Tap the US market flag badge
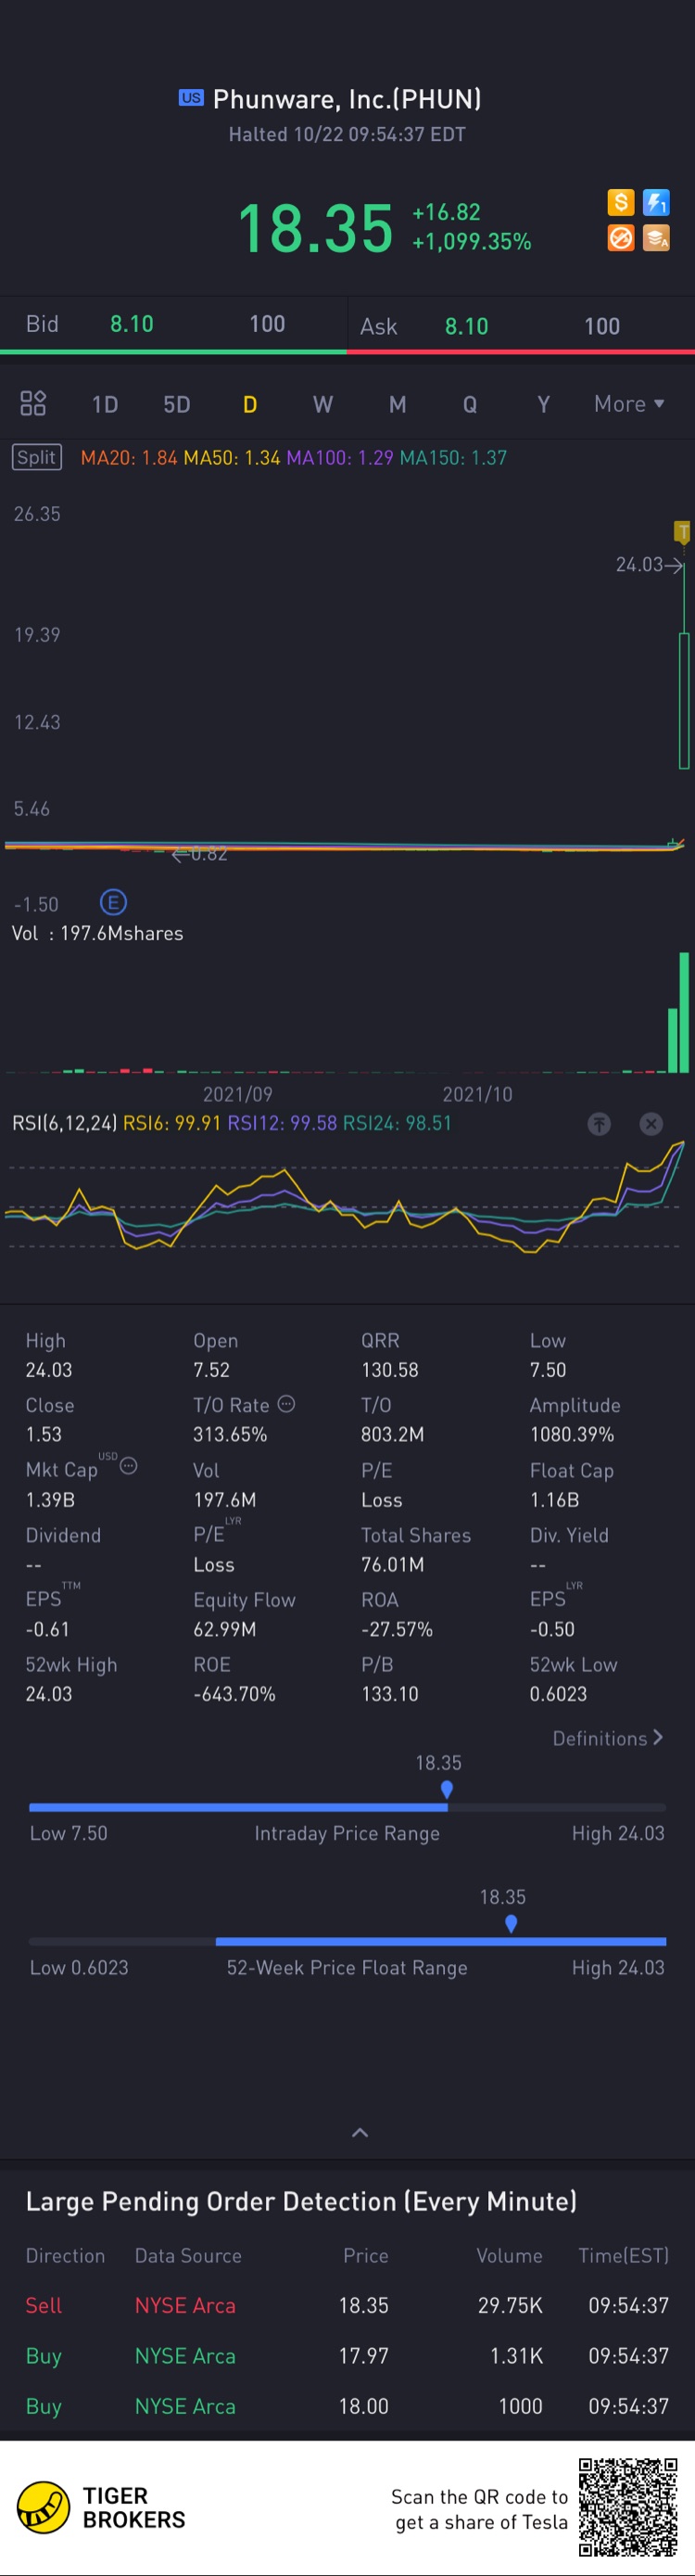695x2576 pixels. click(x=191, y=98)
